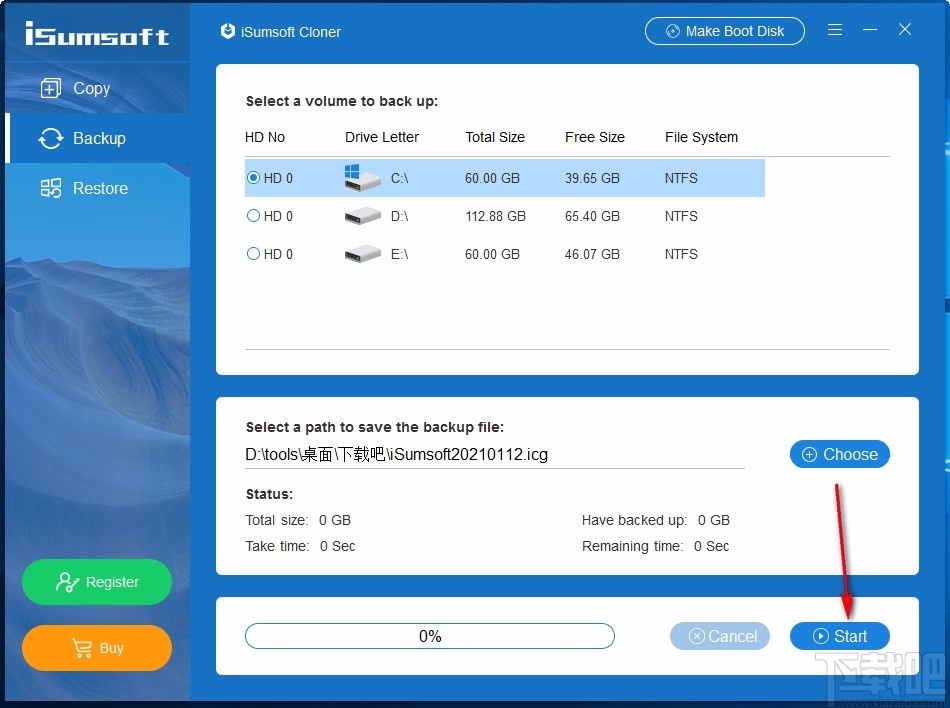Screen dimensions: 950x708
Task: Minimize the iSumsoft Cloner window
Action: [870, 30]
